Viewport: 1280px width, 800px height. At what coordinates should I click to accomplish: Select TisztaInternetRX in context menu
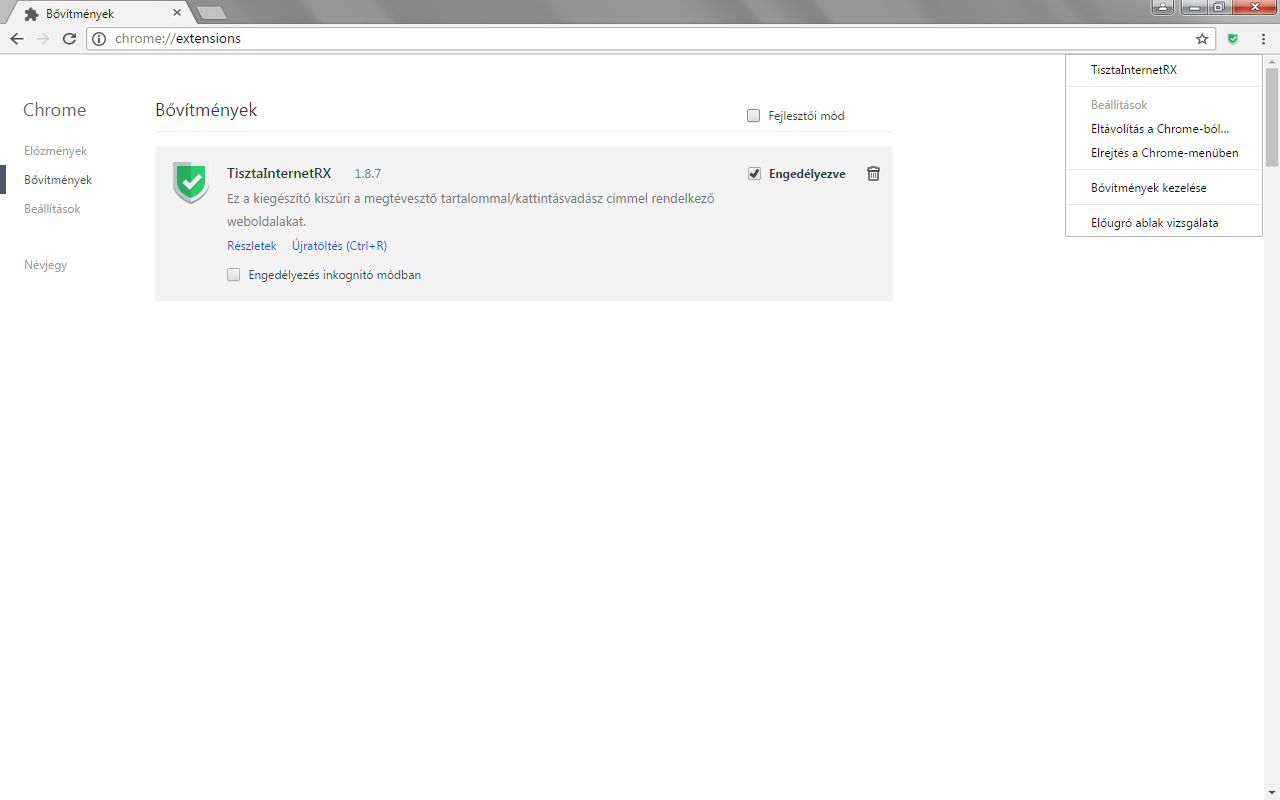pyautogui.click(x=1164, y=70)
